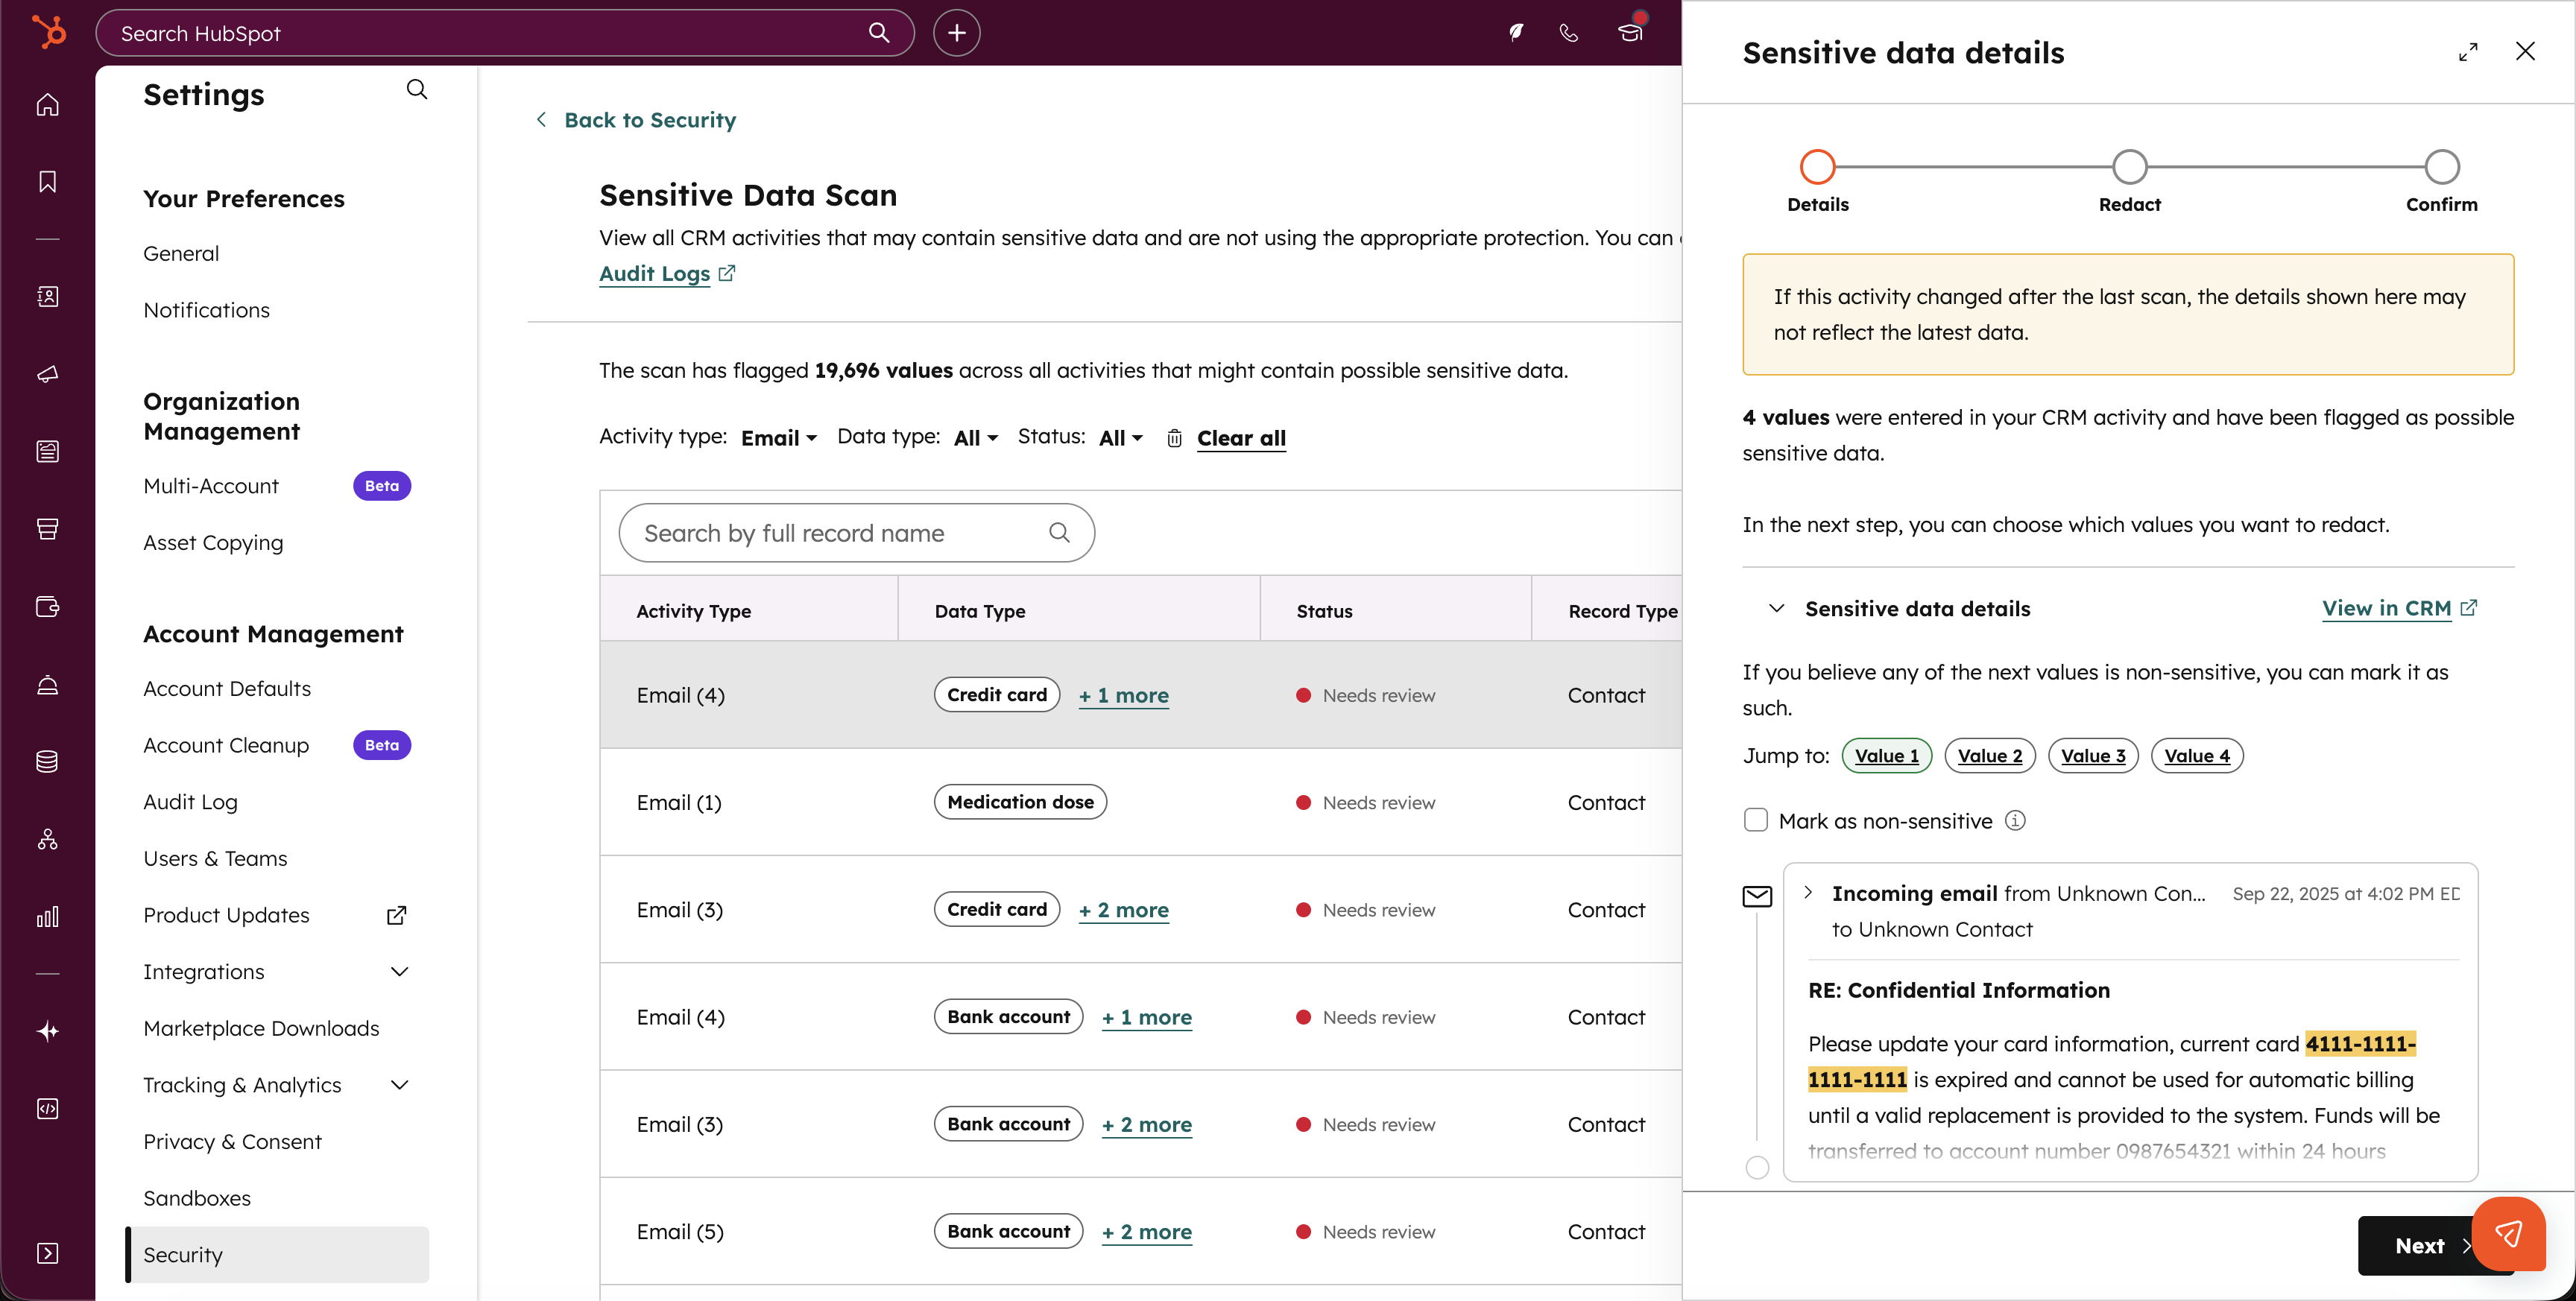Click the HubSpot sprocket logo
The height and width of the screenshot is (1301, 2576).
pyautogui.click(x=48, y=32)
